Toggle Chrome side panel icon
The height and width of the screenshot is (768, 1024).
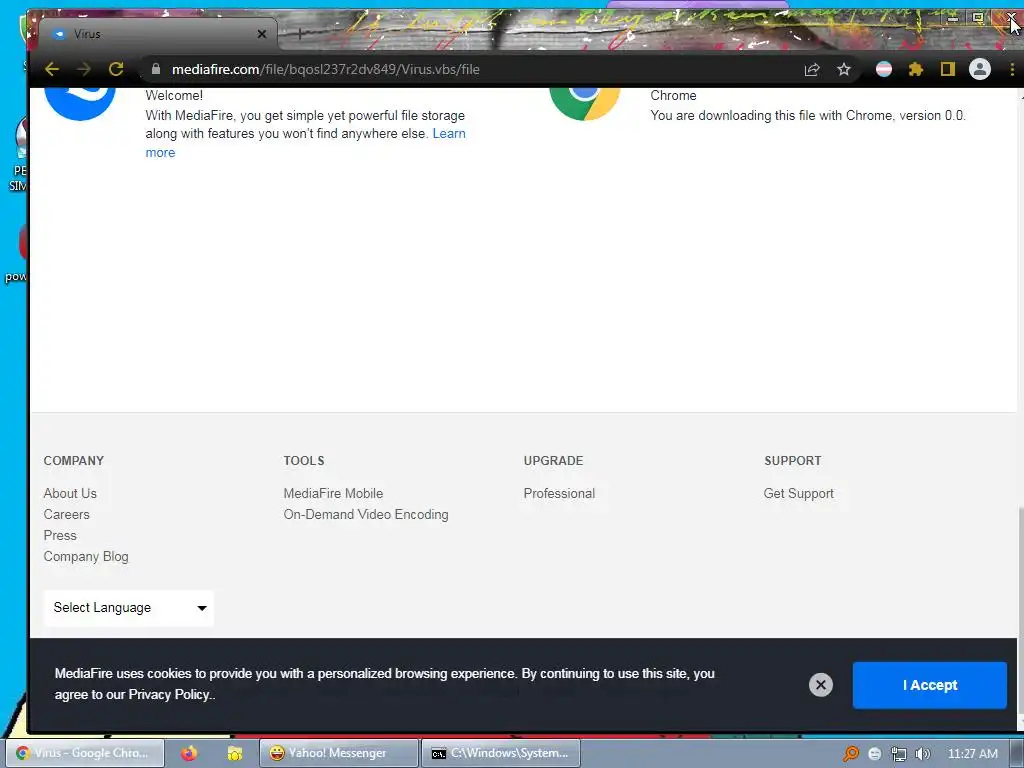tap(948, 69)
